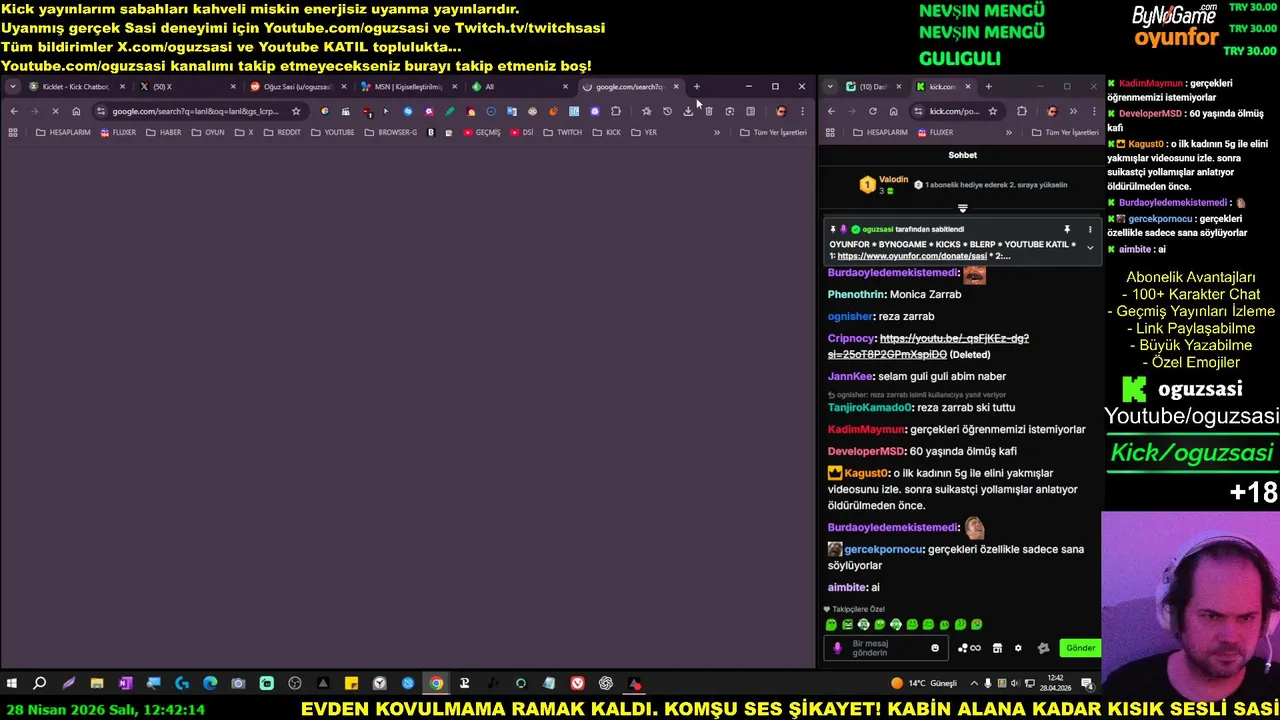Open the channel points infinity icon
The image size is (1280, 720).
[969, 648]
